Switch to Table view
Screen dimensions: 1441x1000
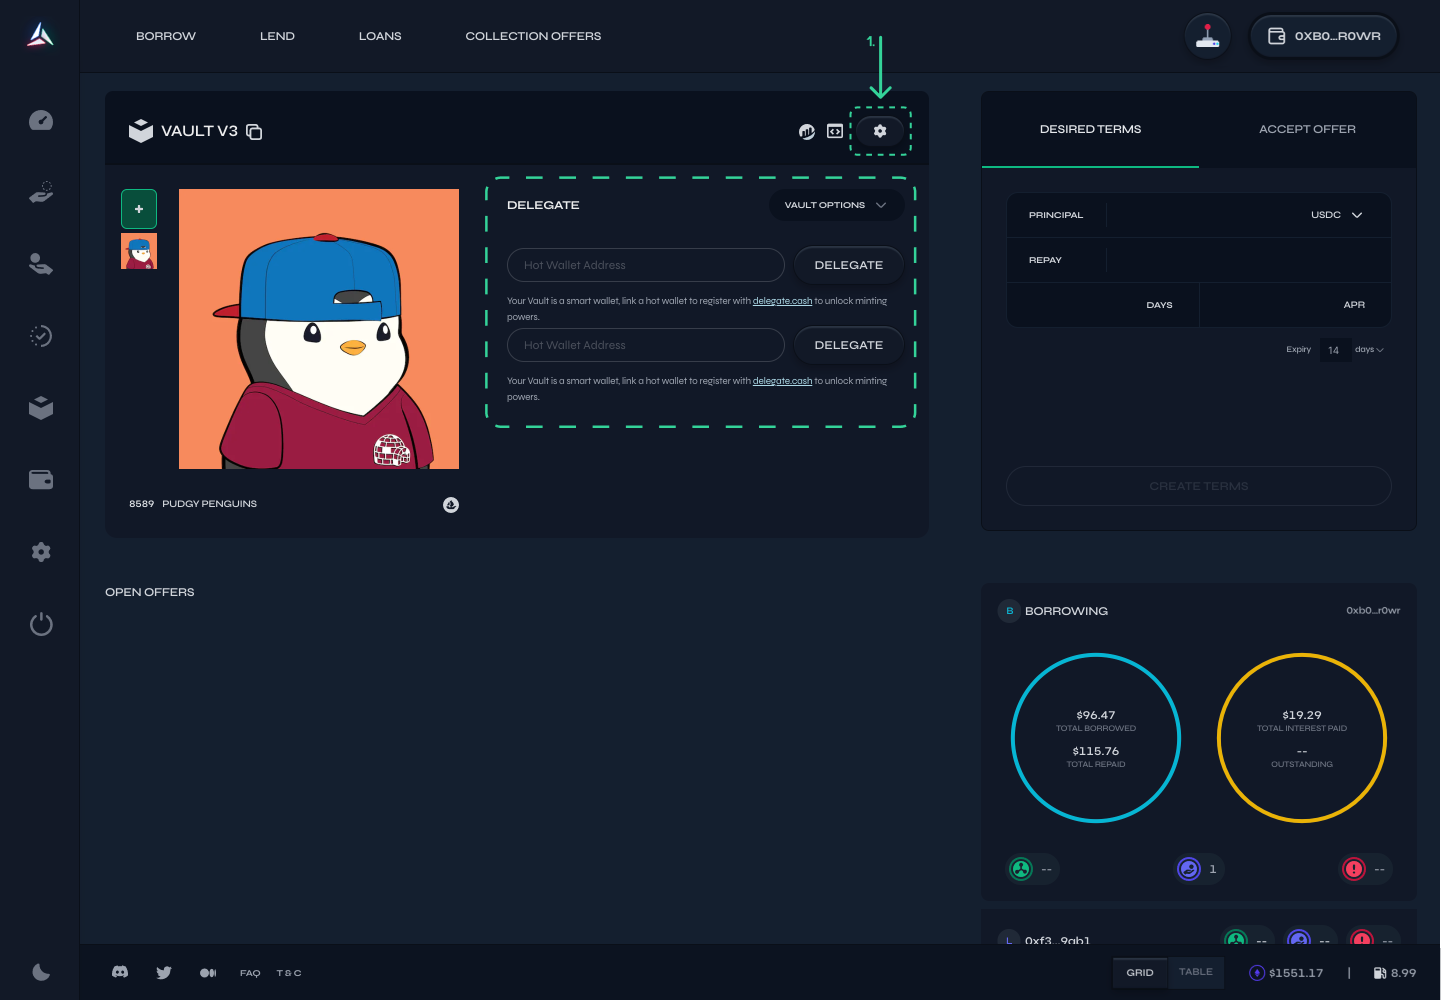click(x=1196, y=972)
